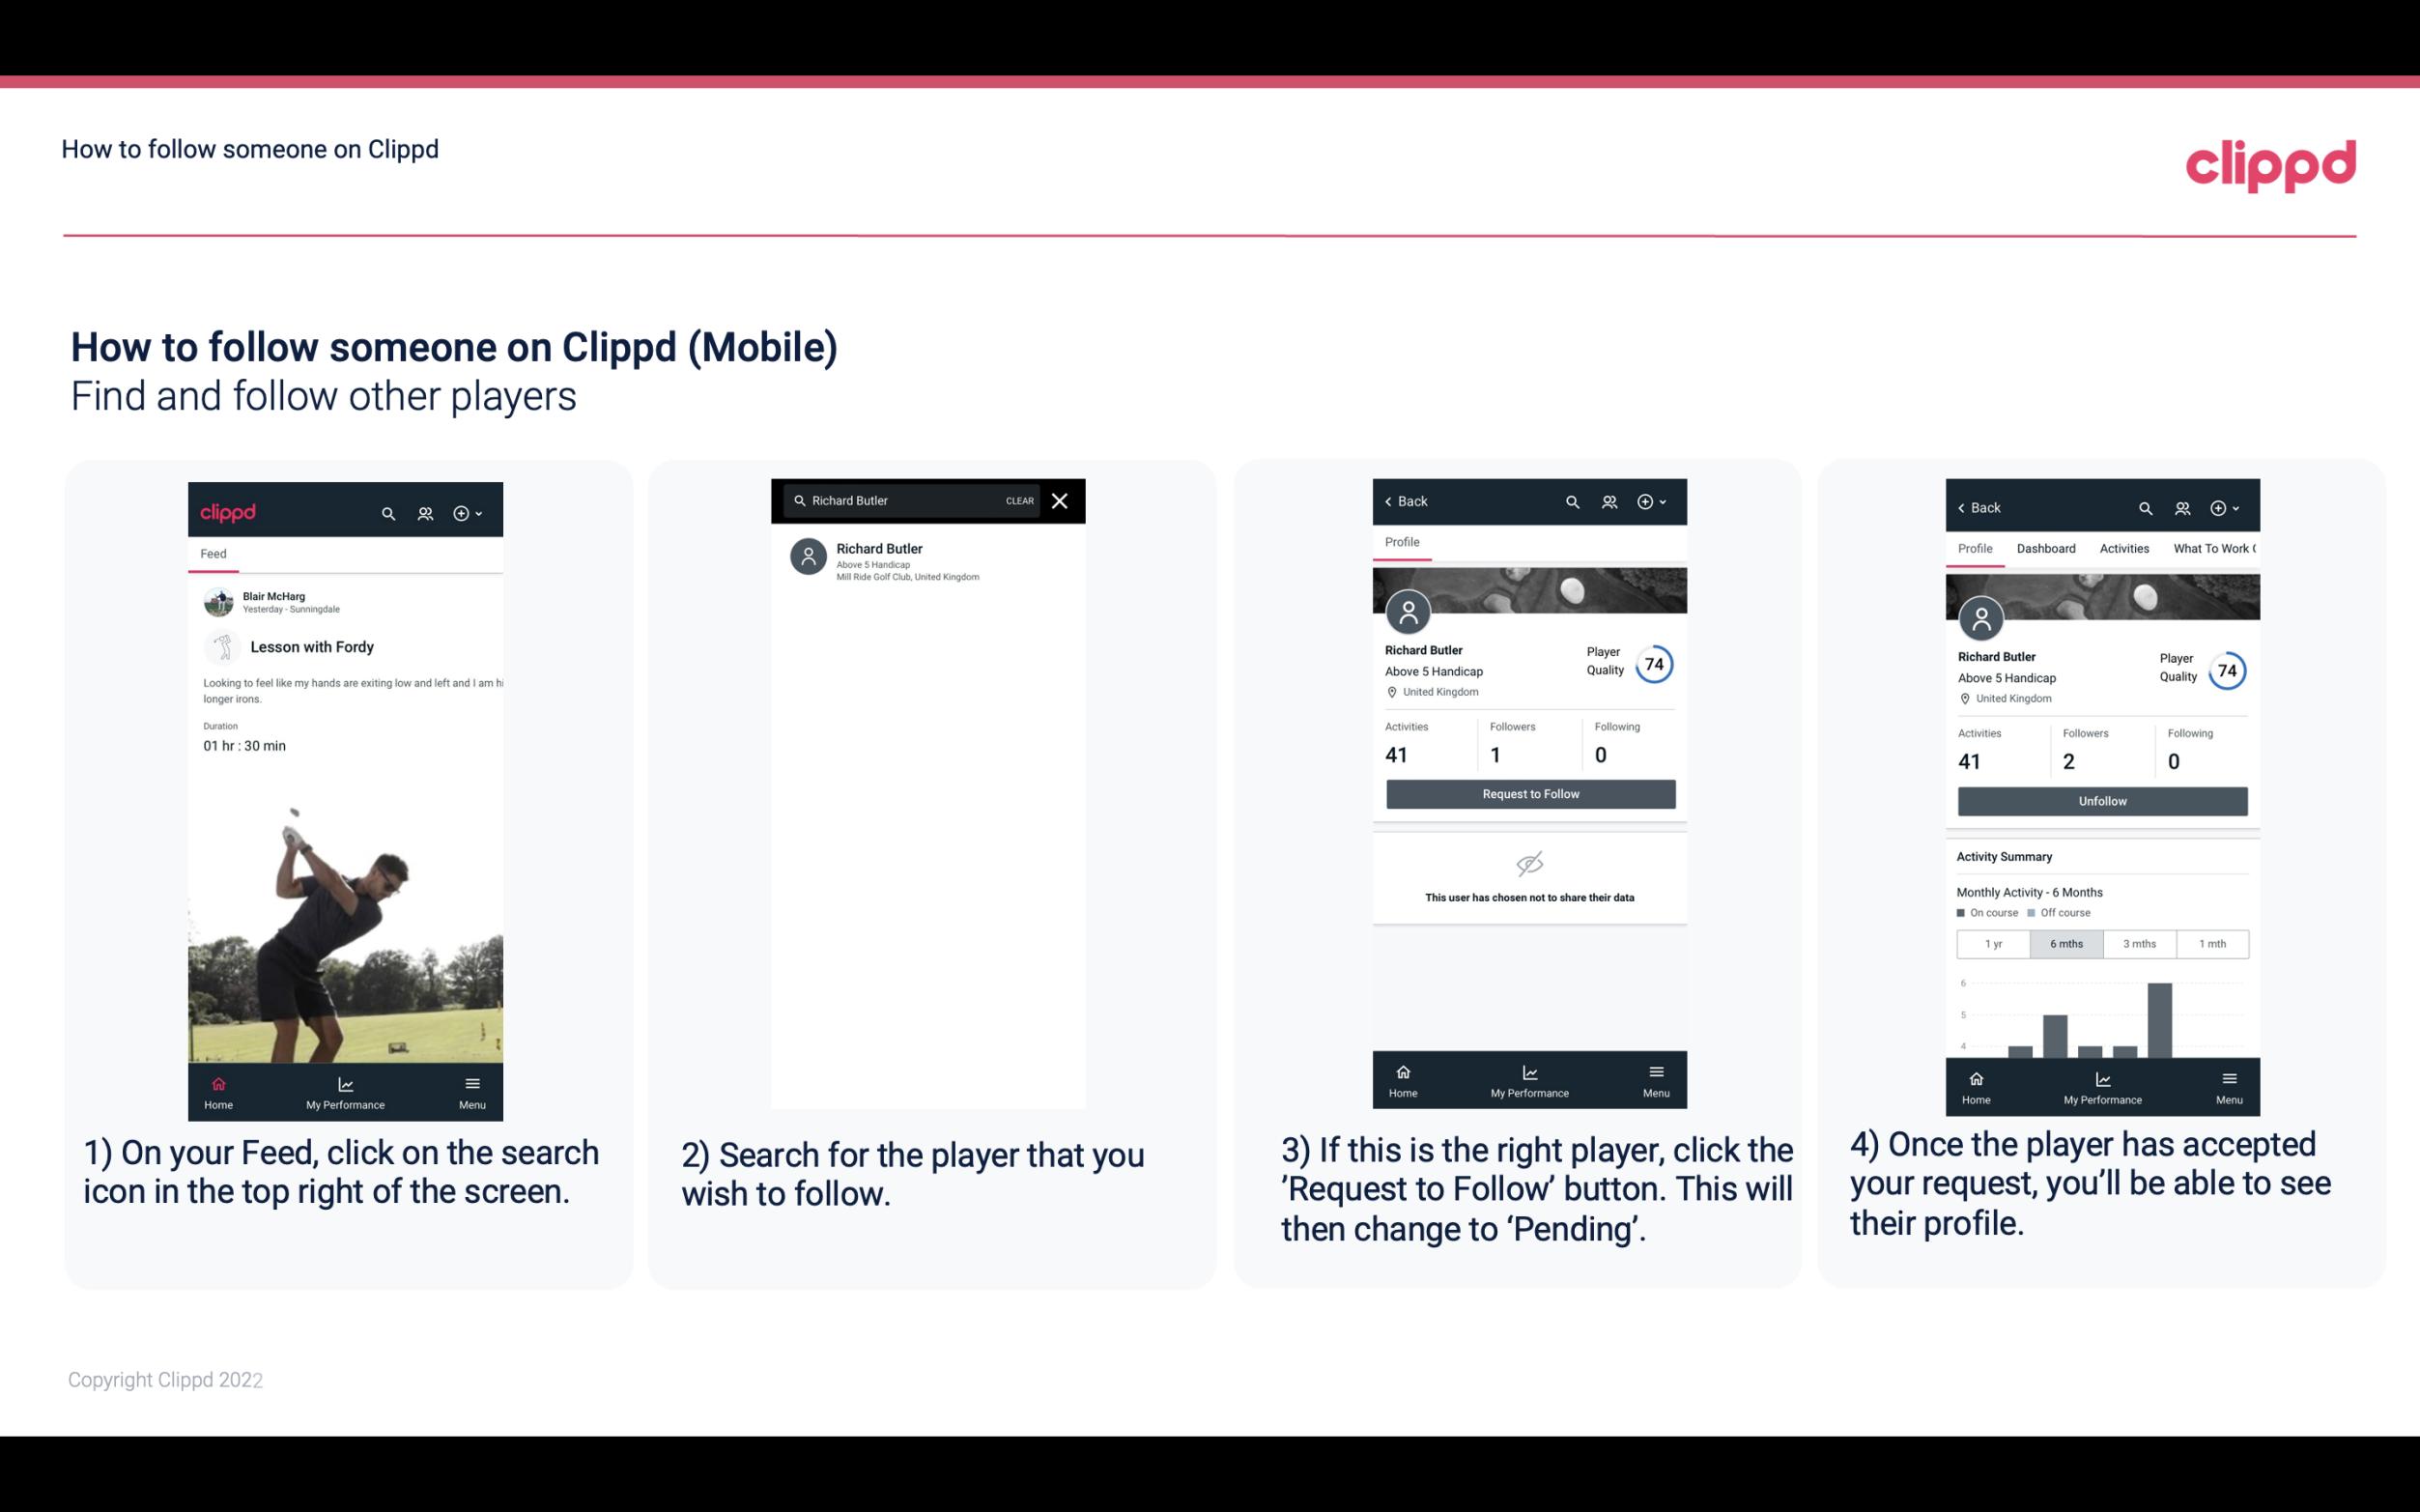Click the Back arrow icon on profile screen
Screen dimensions: 2420x1512
[x=1393, y=499]
